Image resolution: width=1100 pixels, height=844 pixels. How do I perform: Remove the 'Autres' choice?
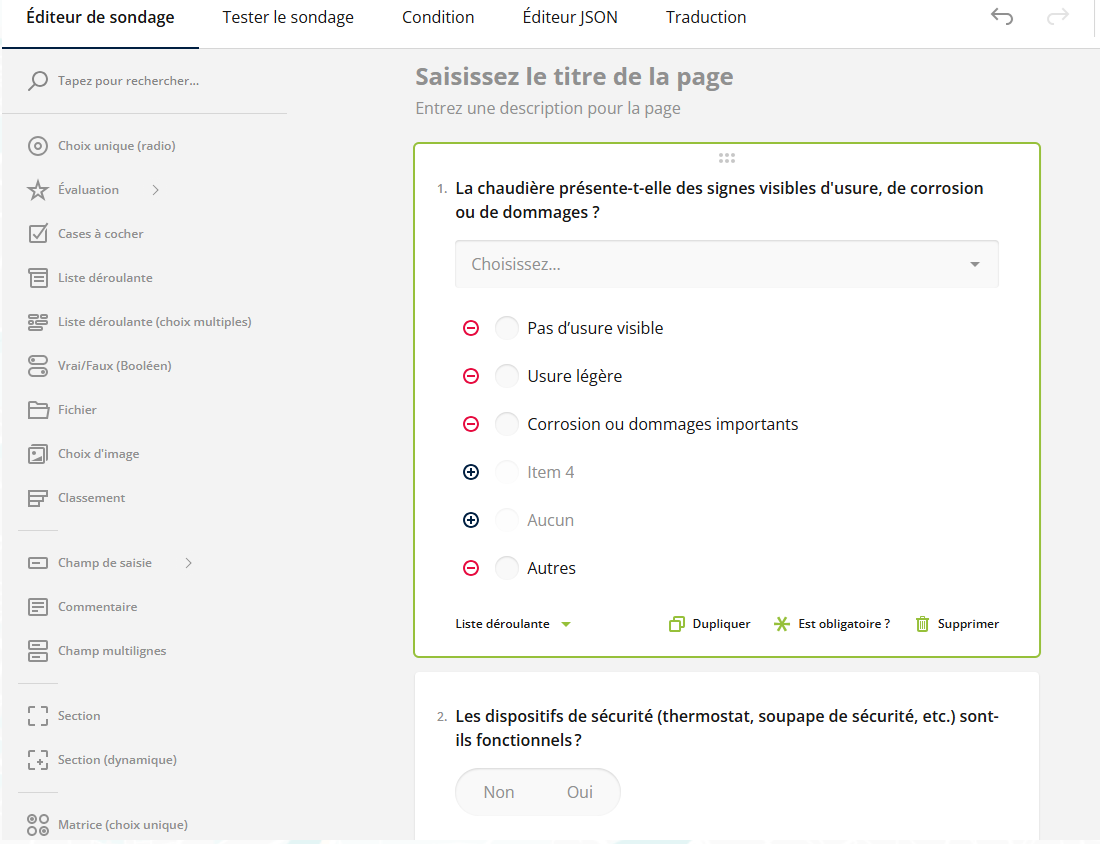pos(471,568)
